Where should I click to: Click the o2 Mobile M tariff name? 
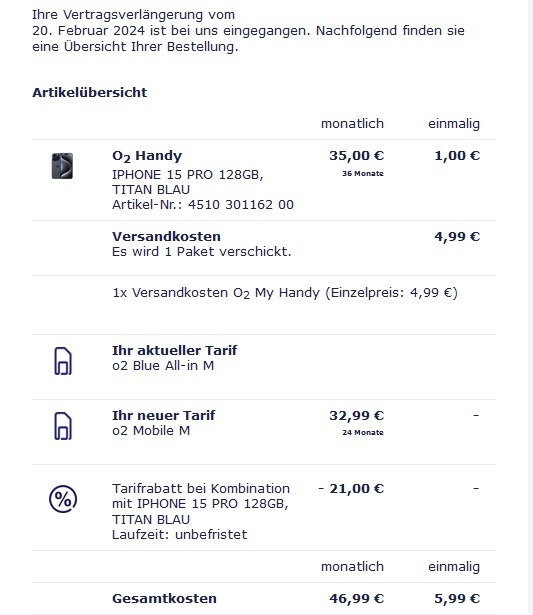[x=151, y=431]
